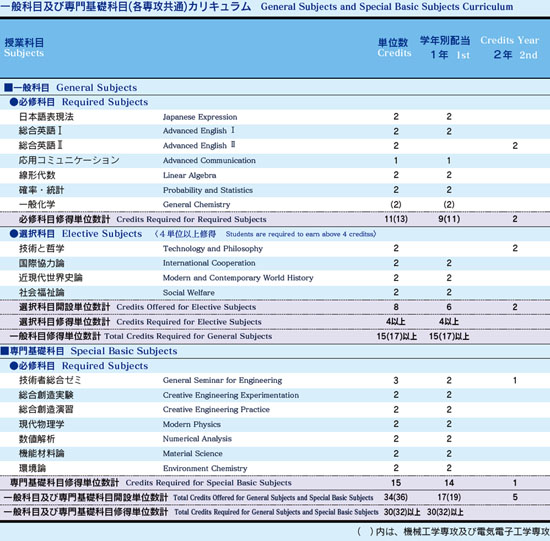Click 'General Seminar for Engineering' subject
This screenshot has width=550, height=541.
[222, 380]
